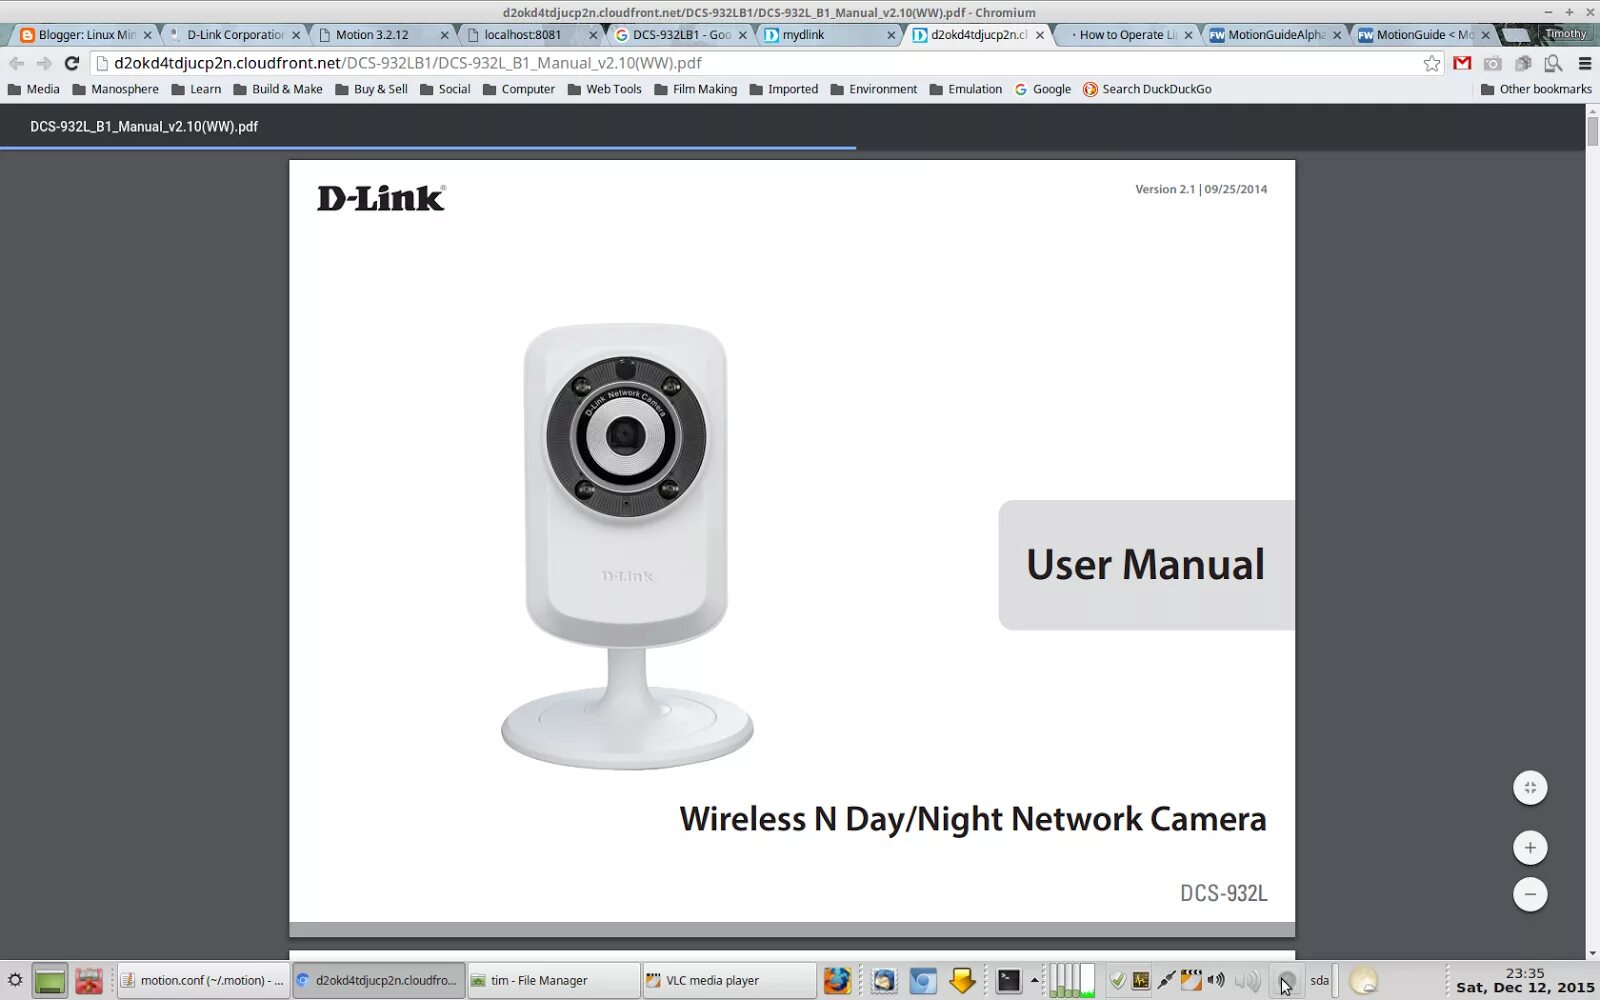Open the clock and date panel
This screenshot has height=1000, width=1600.
[x=1525, y=981]
